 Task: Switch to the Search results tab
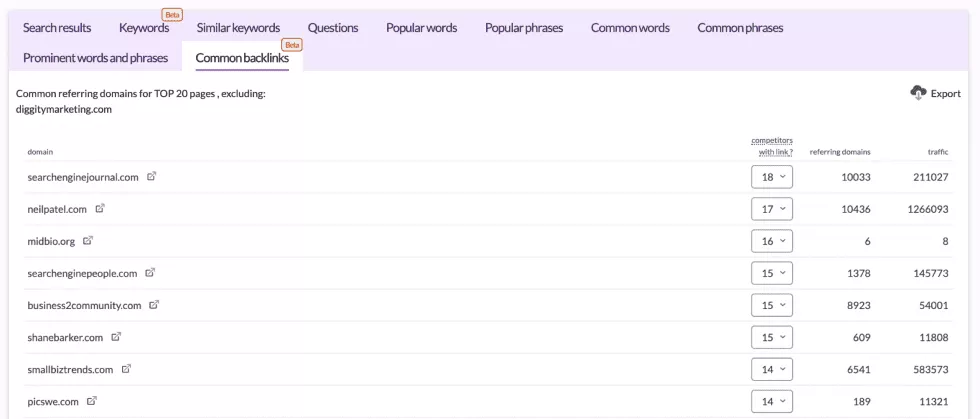tap(57, 28)
